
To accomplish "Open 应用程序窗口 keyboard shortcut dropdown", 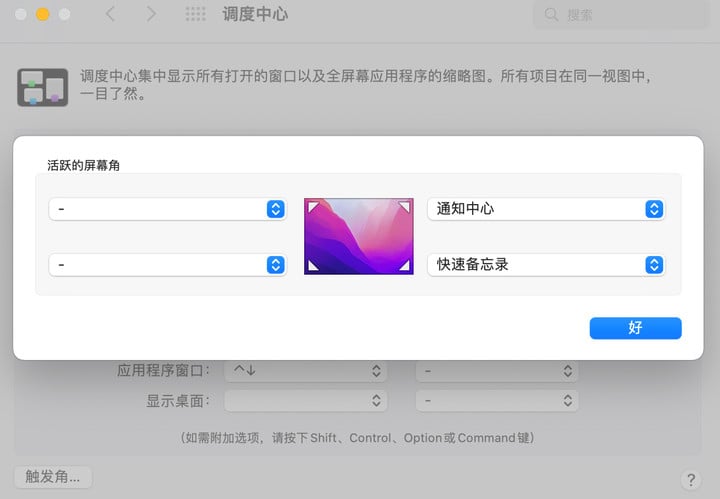I will click(x=305, y=371).
